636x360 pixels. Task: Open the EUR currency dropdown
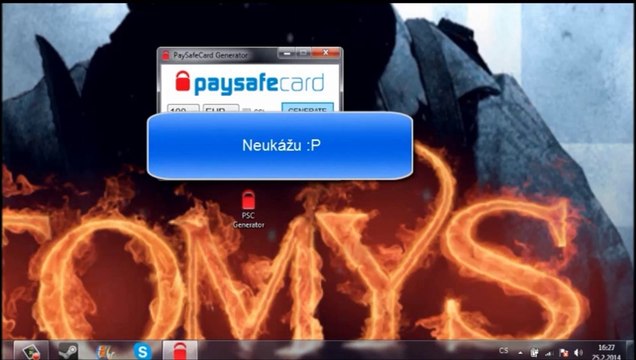point(221,108)
